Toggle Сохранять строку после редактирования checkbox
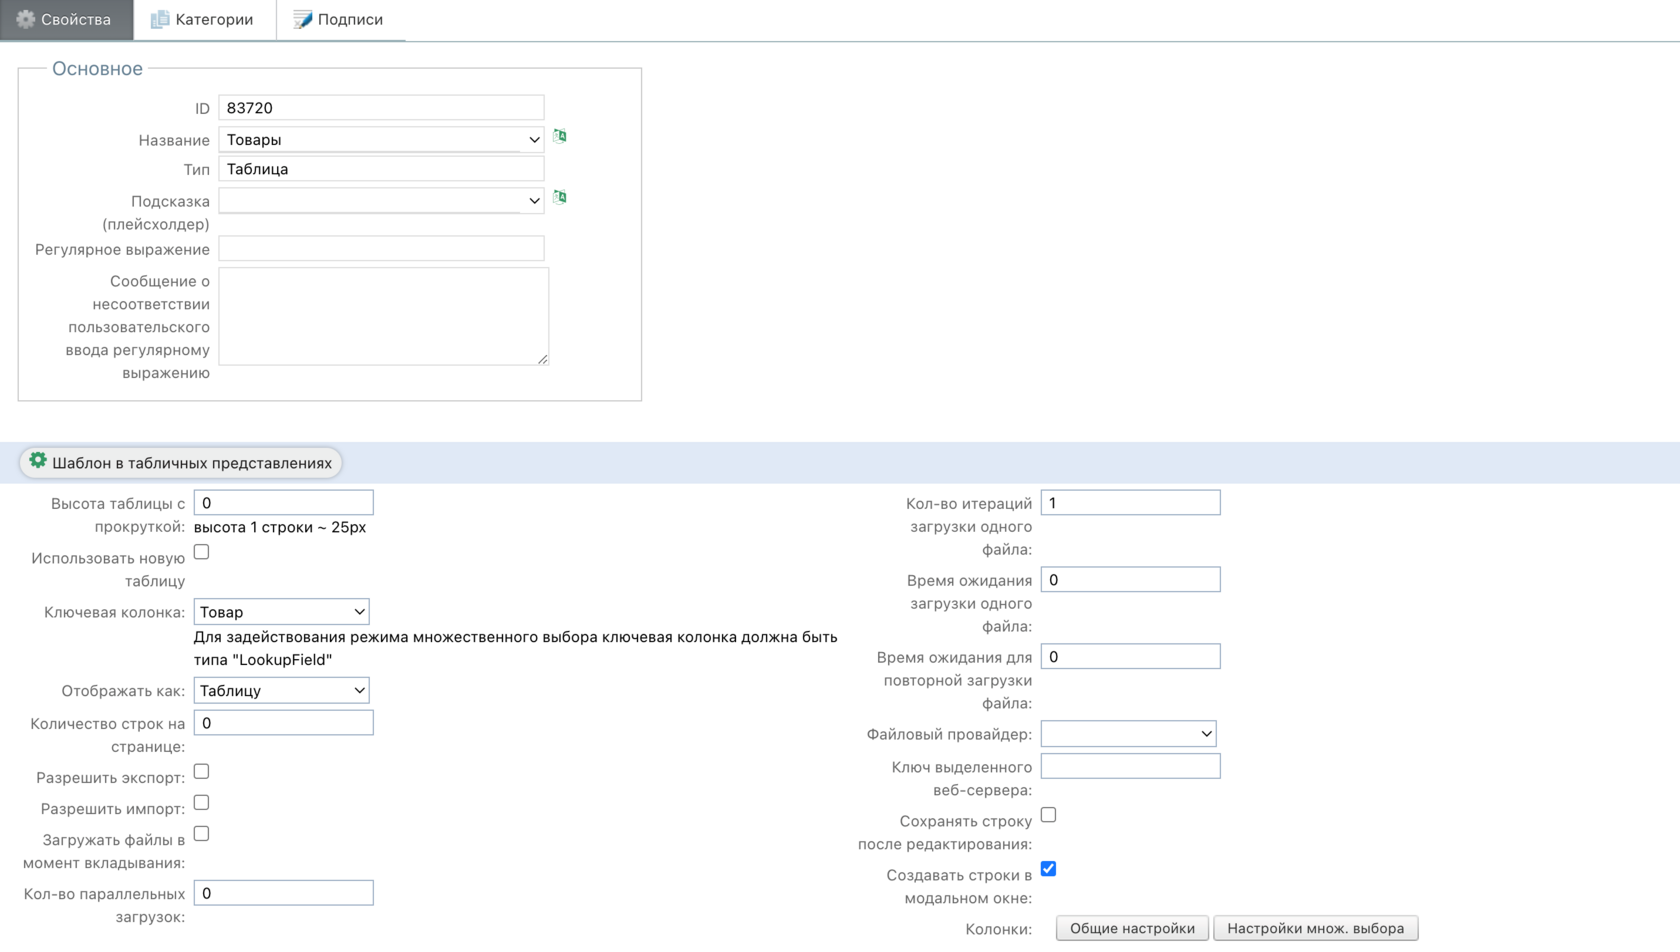Viewport: 1680px width, 952px height. click(x=1048, y=815)
